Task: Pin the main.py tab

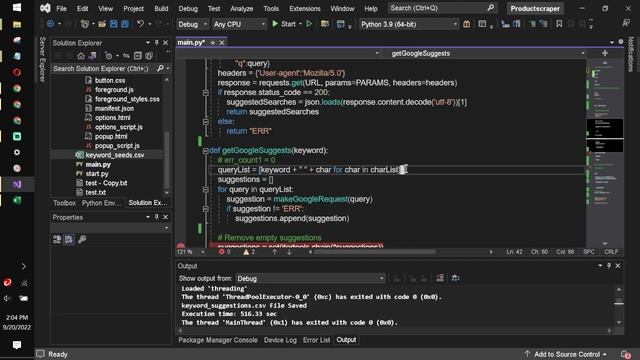Action: [x=213, y=42]
